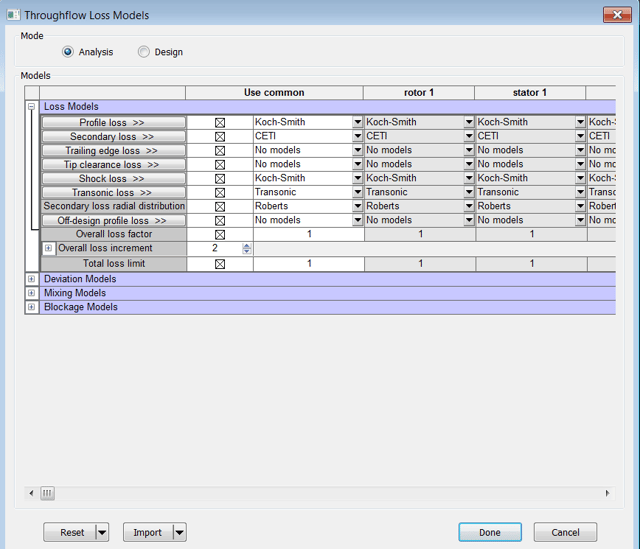Open rotor 1 Secondary loss dropdown
This screenshot has width=640, height=549.
pos(469,136)
